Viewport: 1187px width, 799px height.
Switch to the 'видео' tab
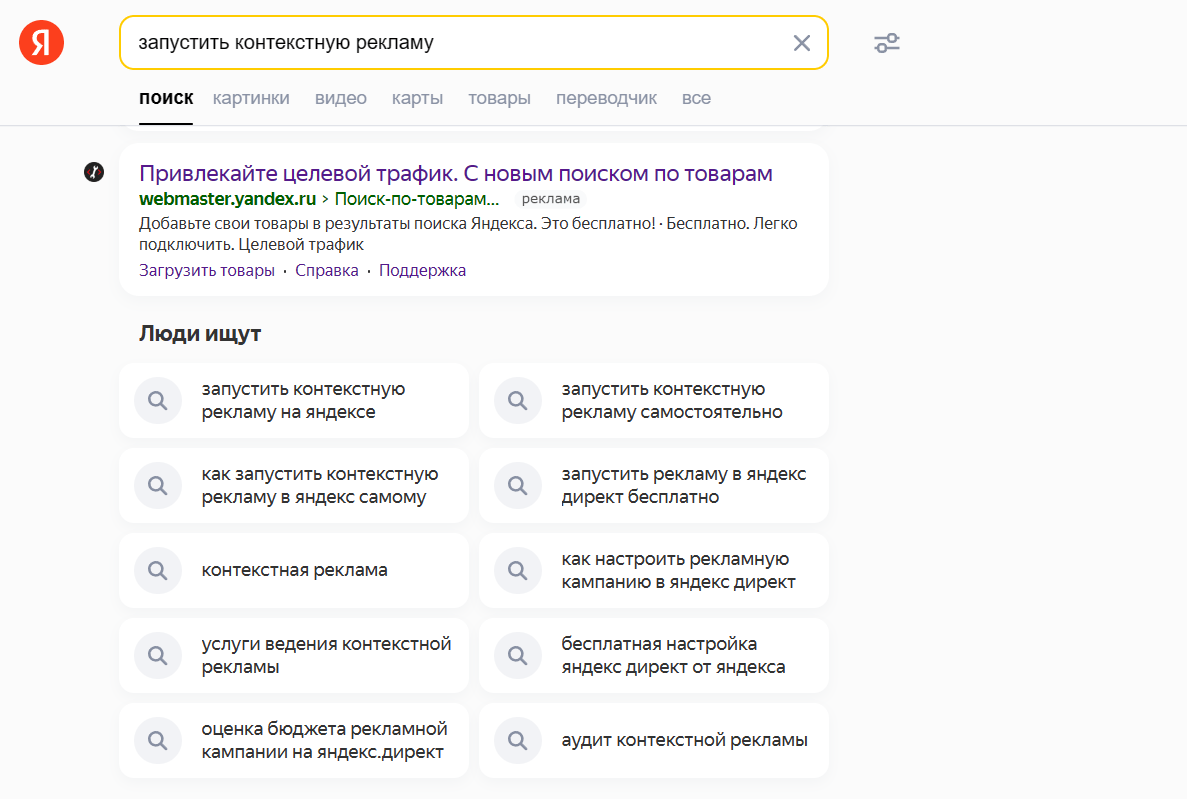tap(341, 98)
